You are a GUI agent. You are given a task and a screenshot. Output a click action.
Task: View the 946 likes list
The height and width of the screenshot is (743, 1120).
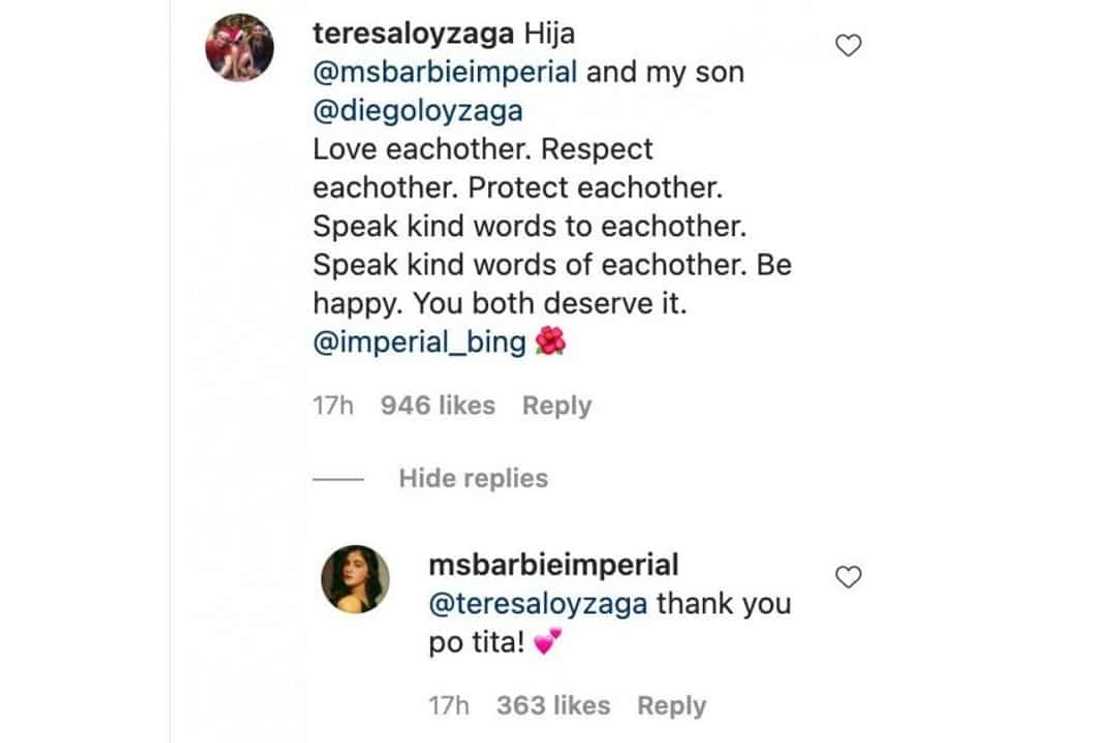click(x=438, y=405)
